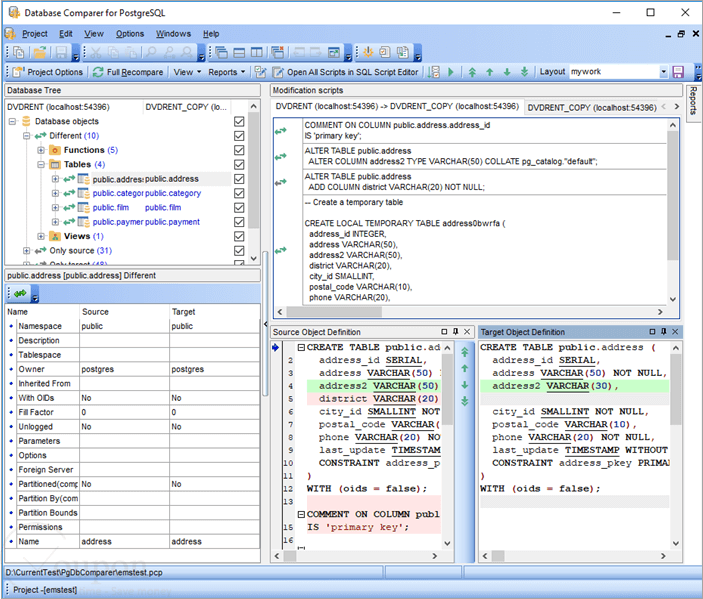Viewport: 703px width, 599px height.
Task: Open the Help menu
Action: click(211, 34)
